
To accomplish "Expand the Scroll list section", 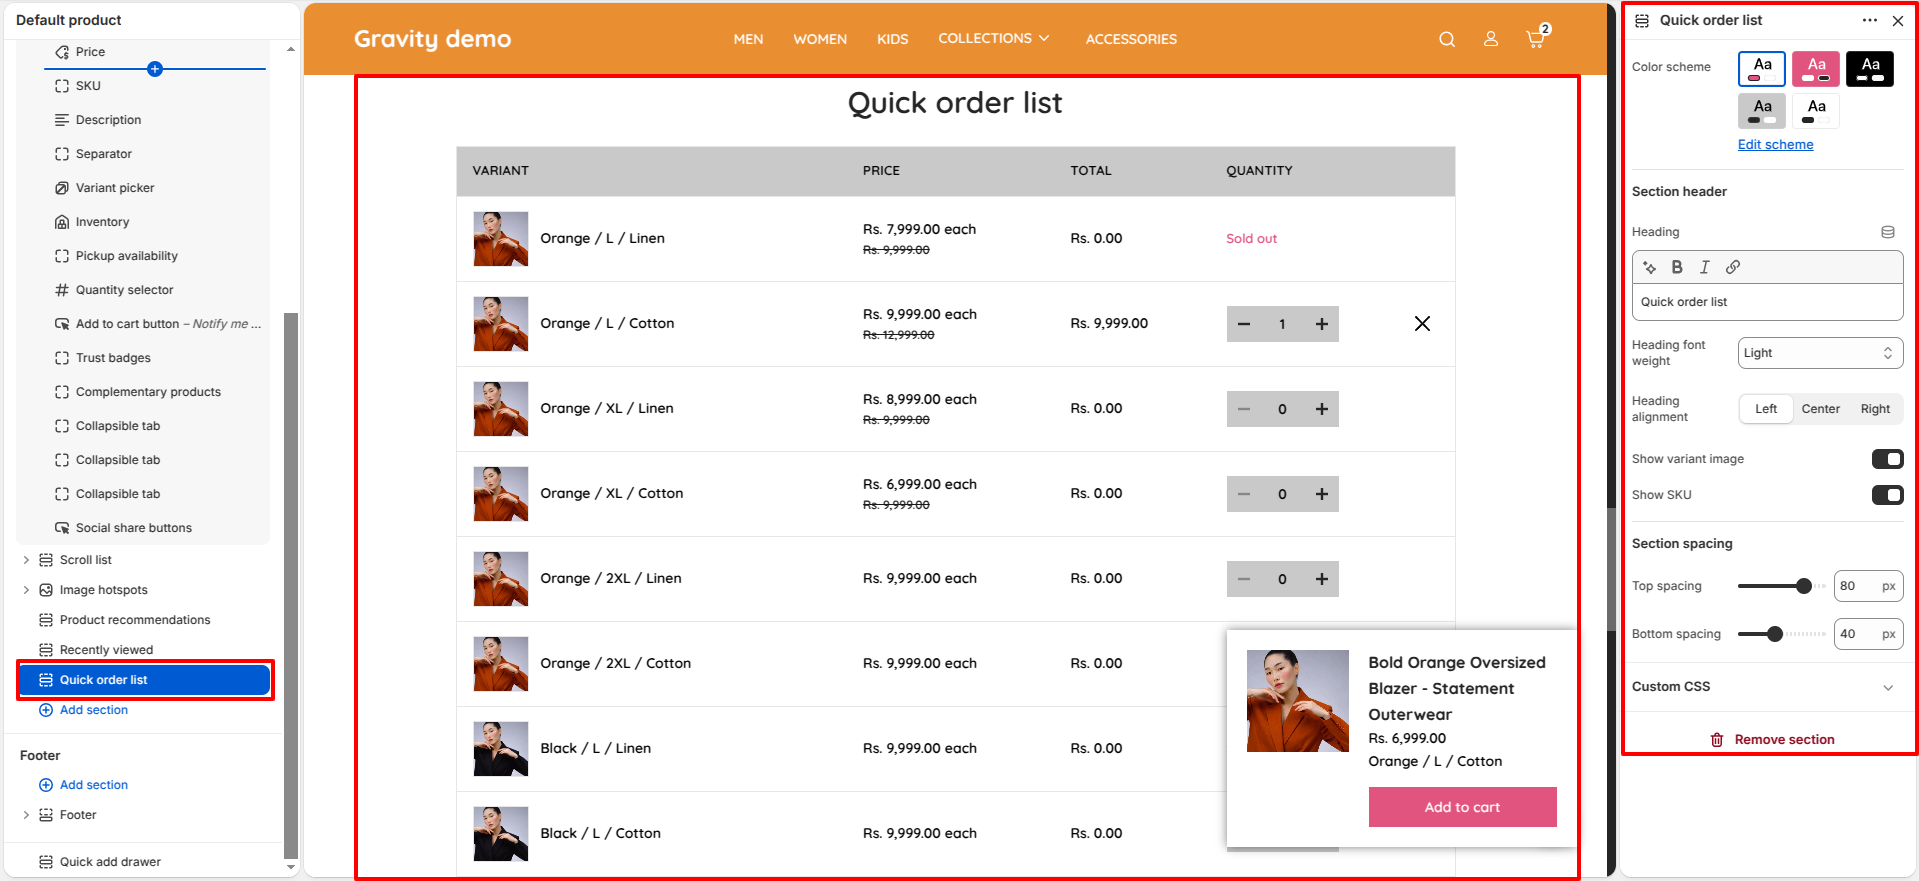I will [26, 560].
